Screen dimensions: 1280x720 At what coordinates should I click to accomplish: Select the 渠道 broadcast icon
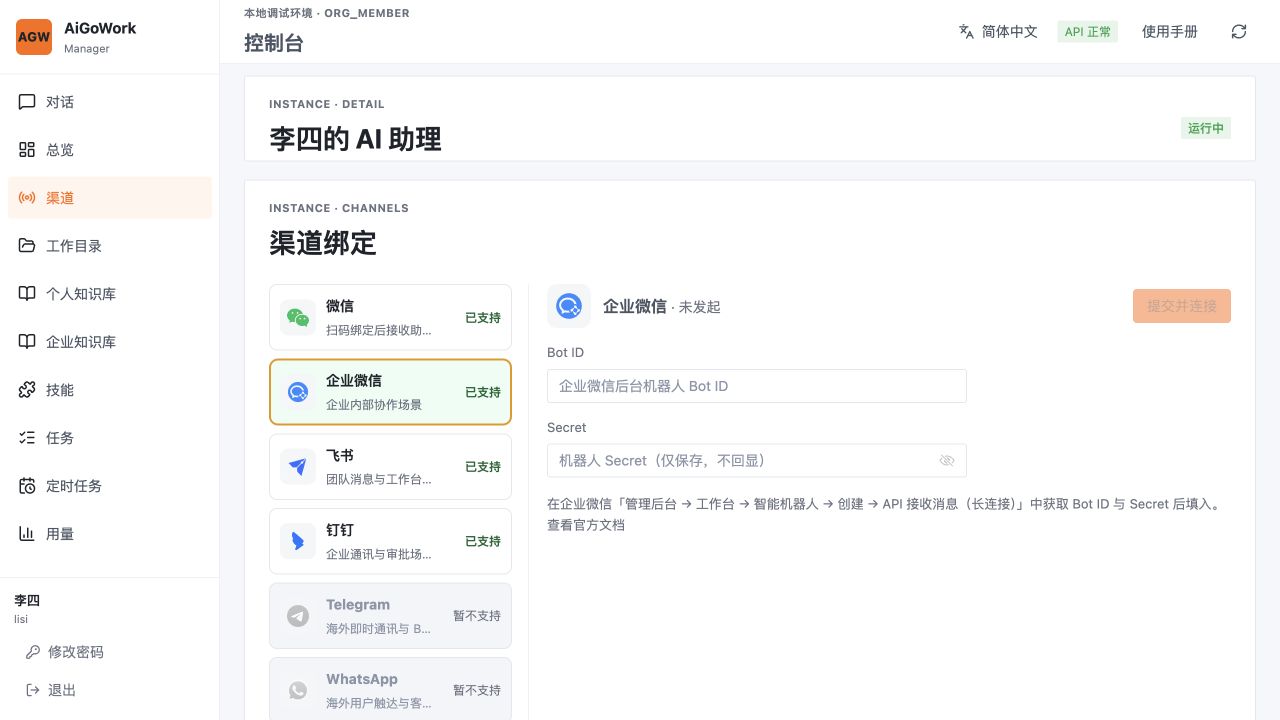pyautogui.click(x=27, y=198)
